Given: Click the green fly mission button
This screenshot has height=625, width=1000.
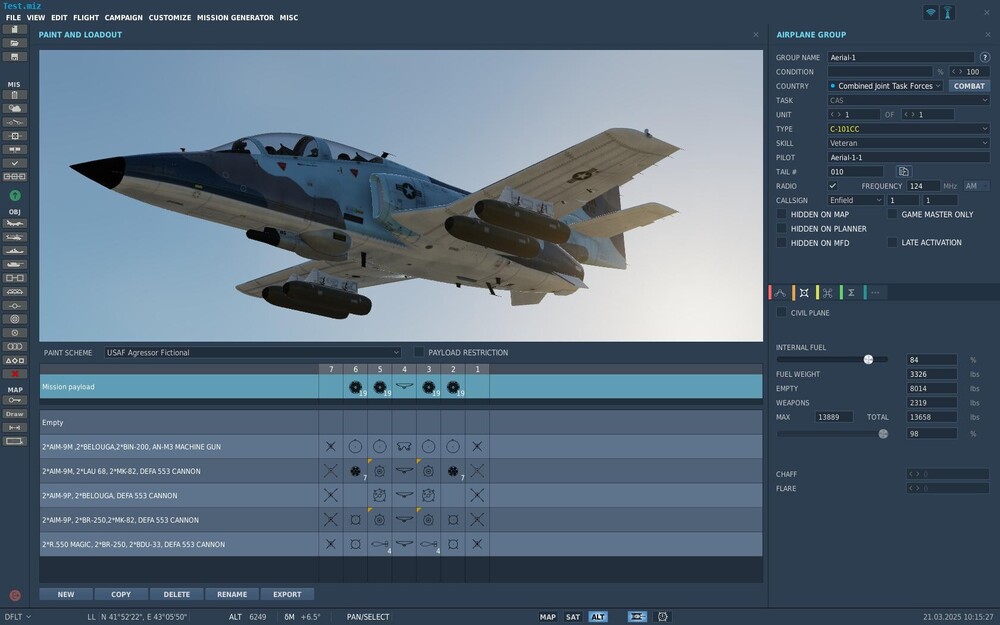Looking at the screenshot, I should (15, 196).
